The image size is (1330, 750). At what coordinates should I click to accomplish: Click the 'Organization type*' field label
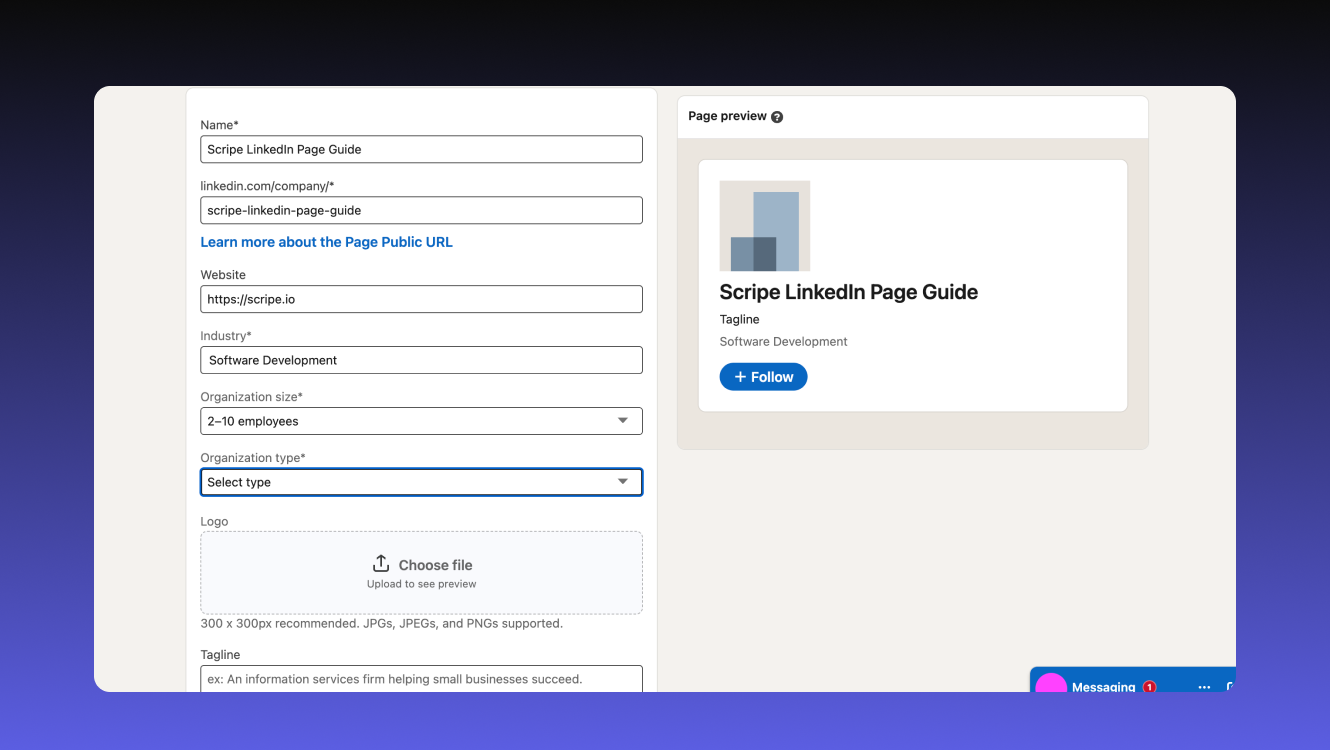coord(253,458)
